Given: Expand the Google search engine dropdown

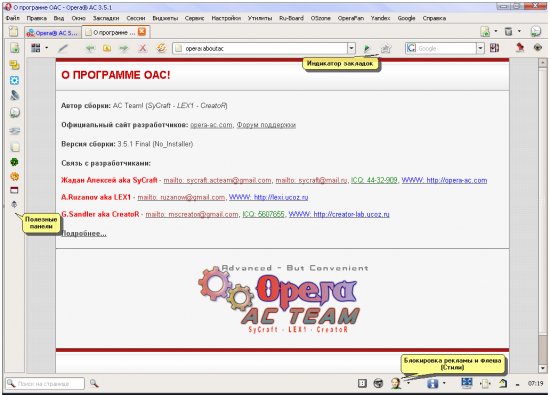Looking at the screenshot, I should pyautogui.click(x=480, y=48).
